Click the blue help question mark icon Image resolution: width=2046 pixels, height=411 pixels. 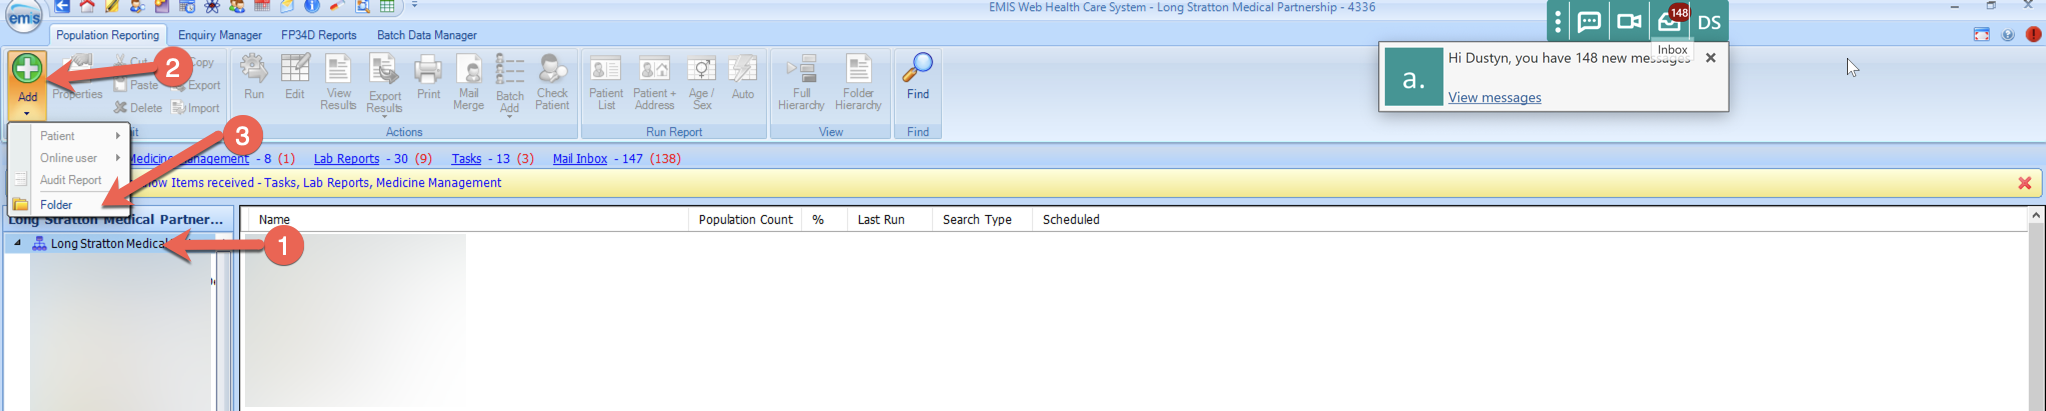(2008, 35)
